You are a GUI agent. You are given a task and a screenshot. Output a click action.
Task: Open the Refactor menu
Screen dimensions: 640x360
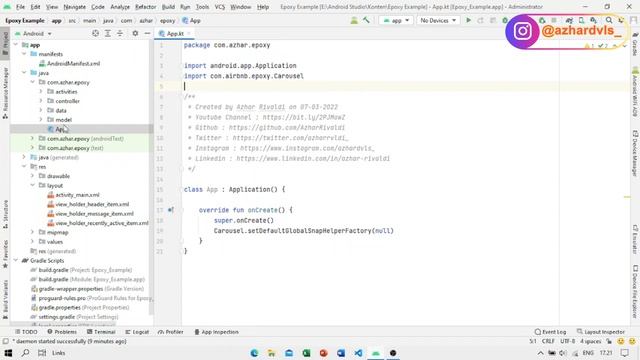145,7
